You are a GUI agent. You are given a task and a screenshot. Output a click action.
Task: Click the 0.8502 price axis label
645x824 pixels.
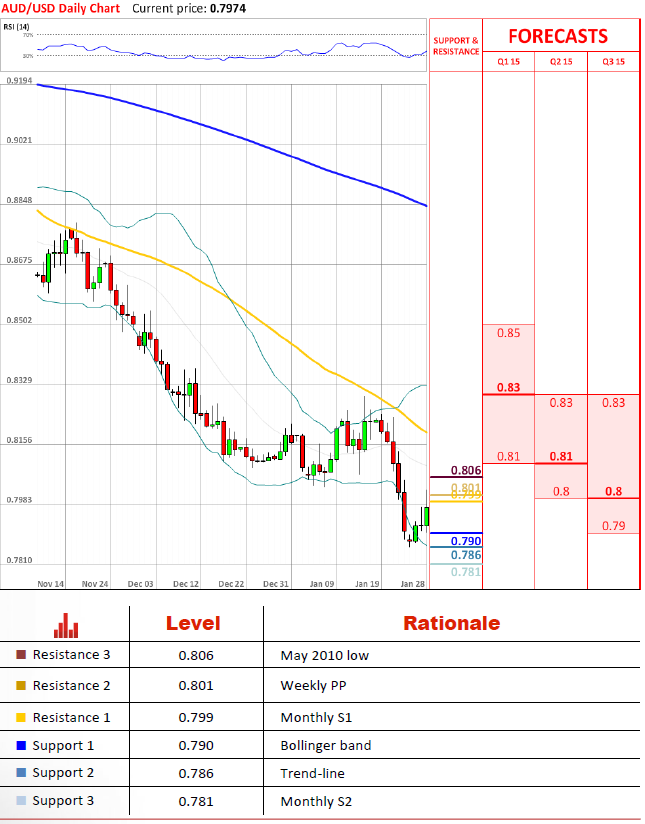[x=19, y=320]
